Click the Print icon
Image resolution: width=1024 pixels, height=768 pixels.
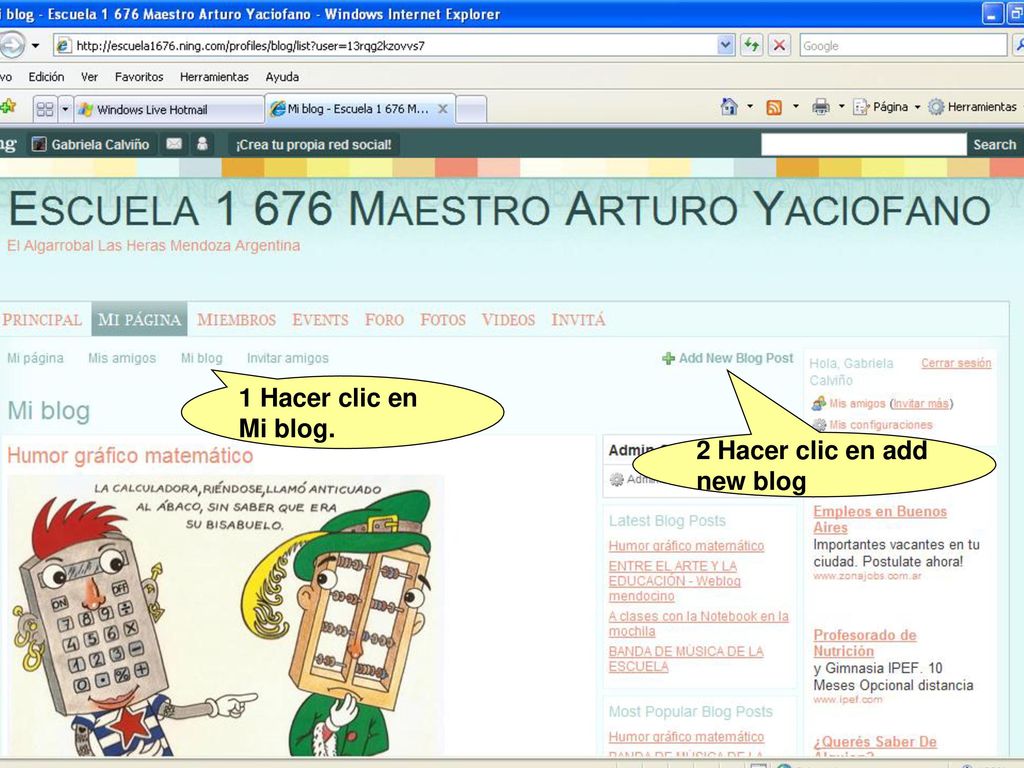(x=821, y=107)
